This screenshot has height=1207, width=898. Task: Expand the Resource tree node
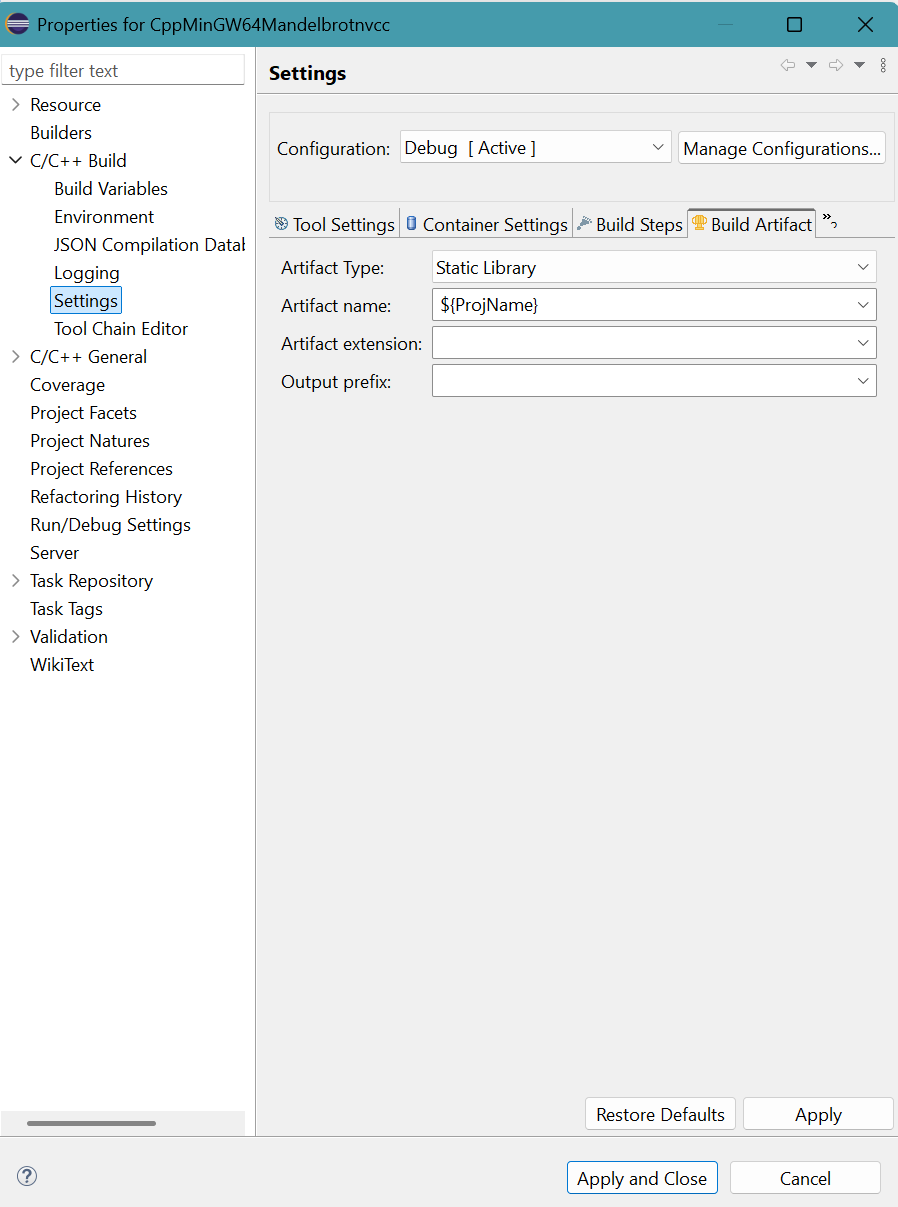click(x=15, y=104)
